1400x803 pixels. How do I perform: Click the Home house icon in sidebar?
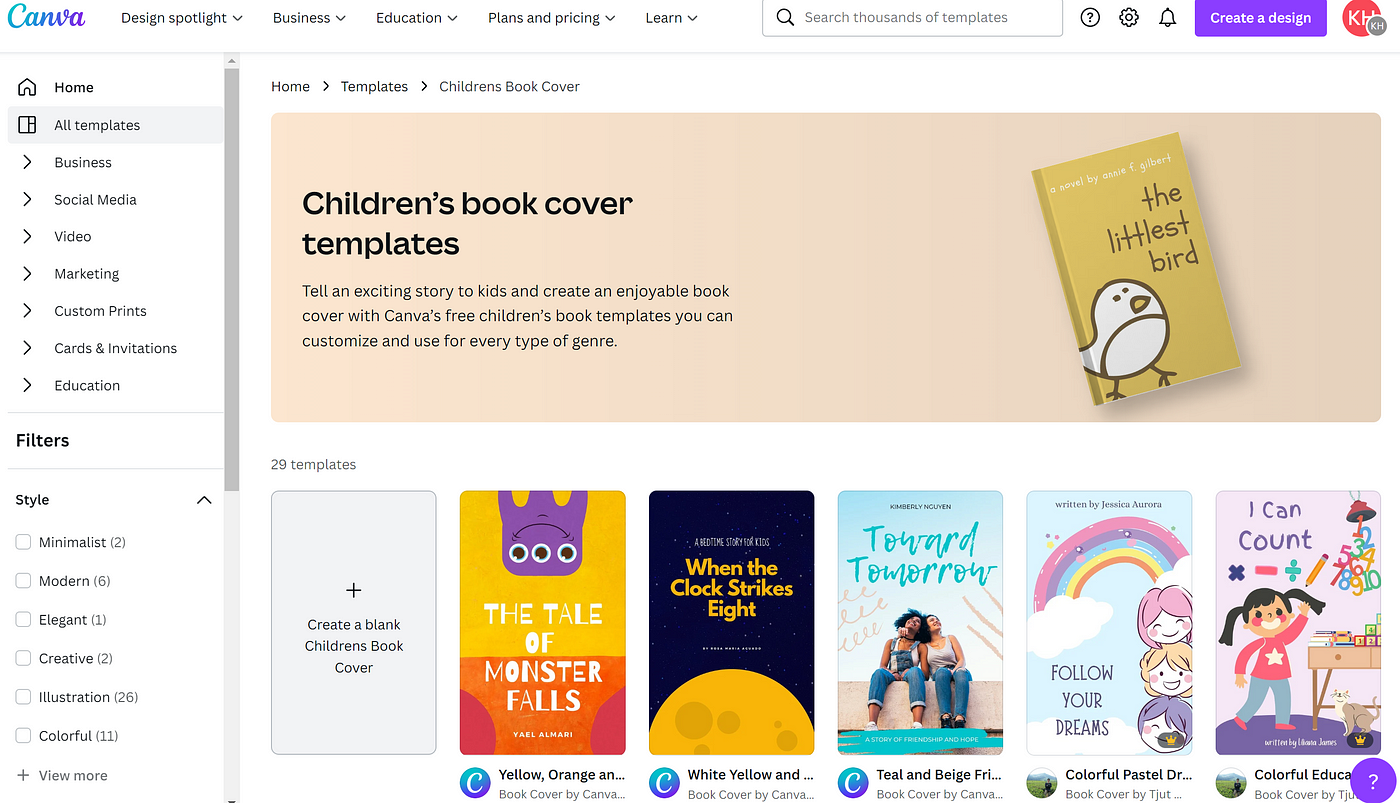28,87
